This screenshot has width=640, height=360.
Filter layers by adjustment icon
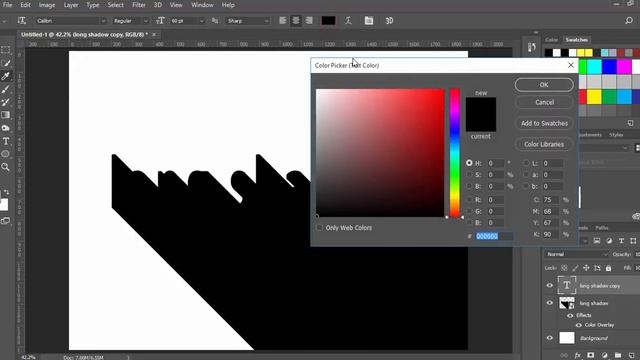pyautogui.click(x=609, y=241)
